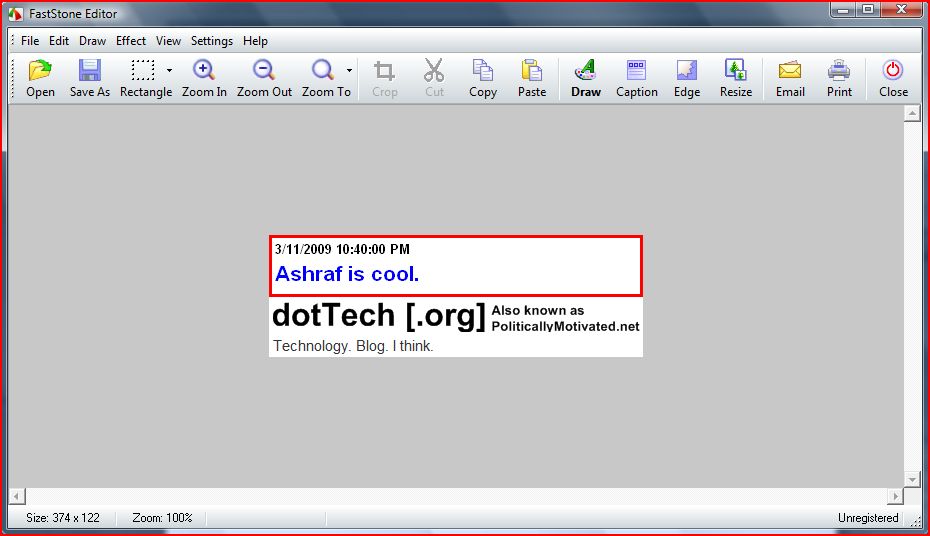The height and width of the screenshot is (536, 930).
Task: Open the Resize image tool
Action: (x=736, y=78)
